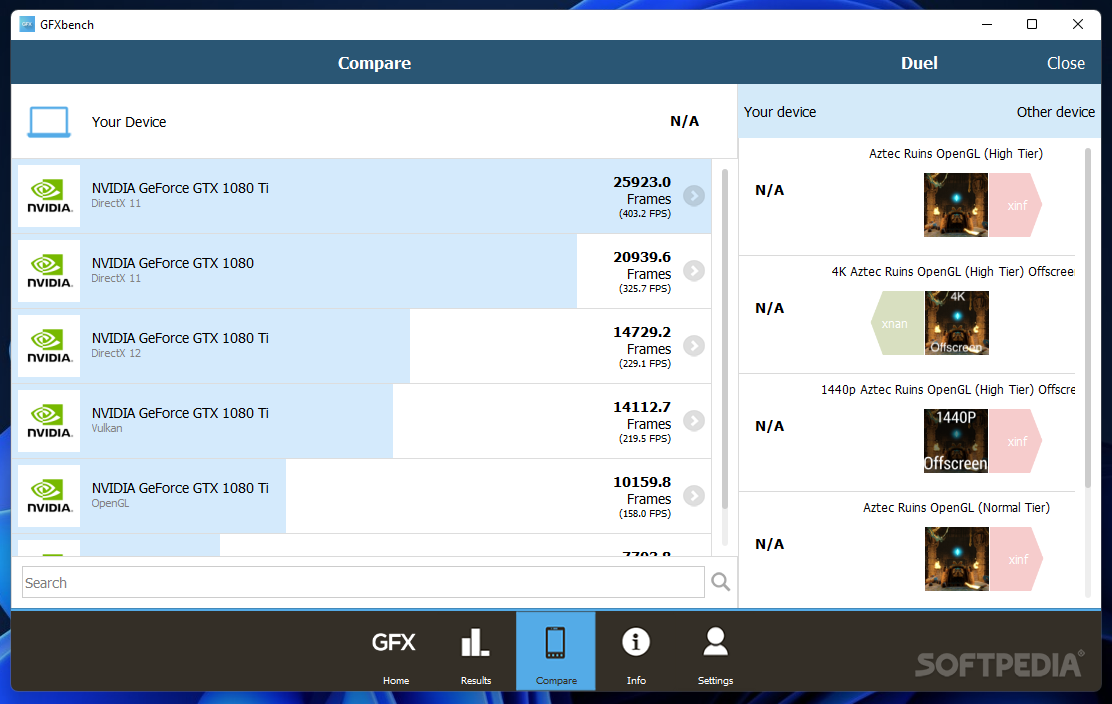The height and width of the screenshot is (704, 1112).
Task: Click the 219.5 FPS value
Action: click(x=645, y=439)
